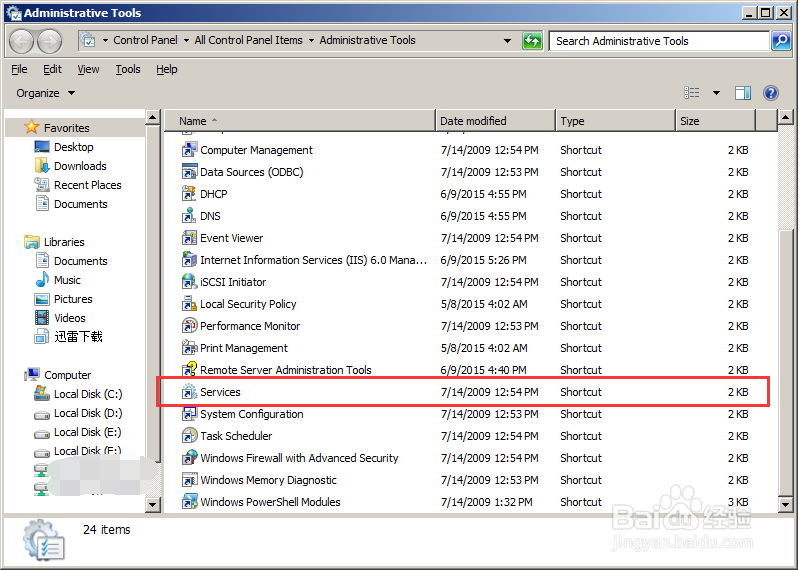
Task: Open the 迅雷下载 library
Action: point(78,337)
